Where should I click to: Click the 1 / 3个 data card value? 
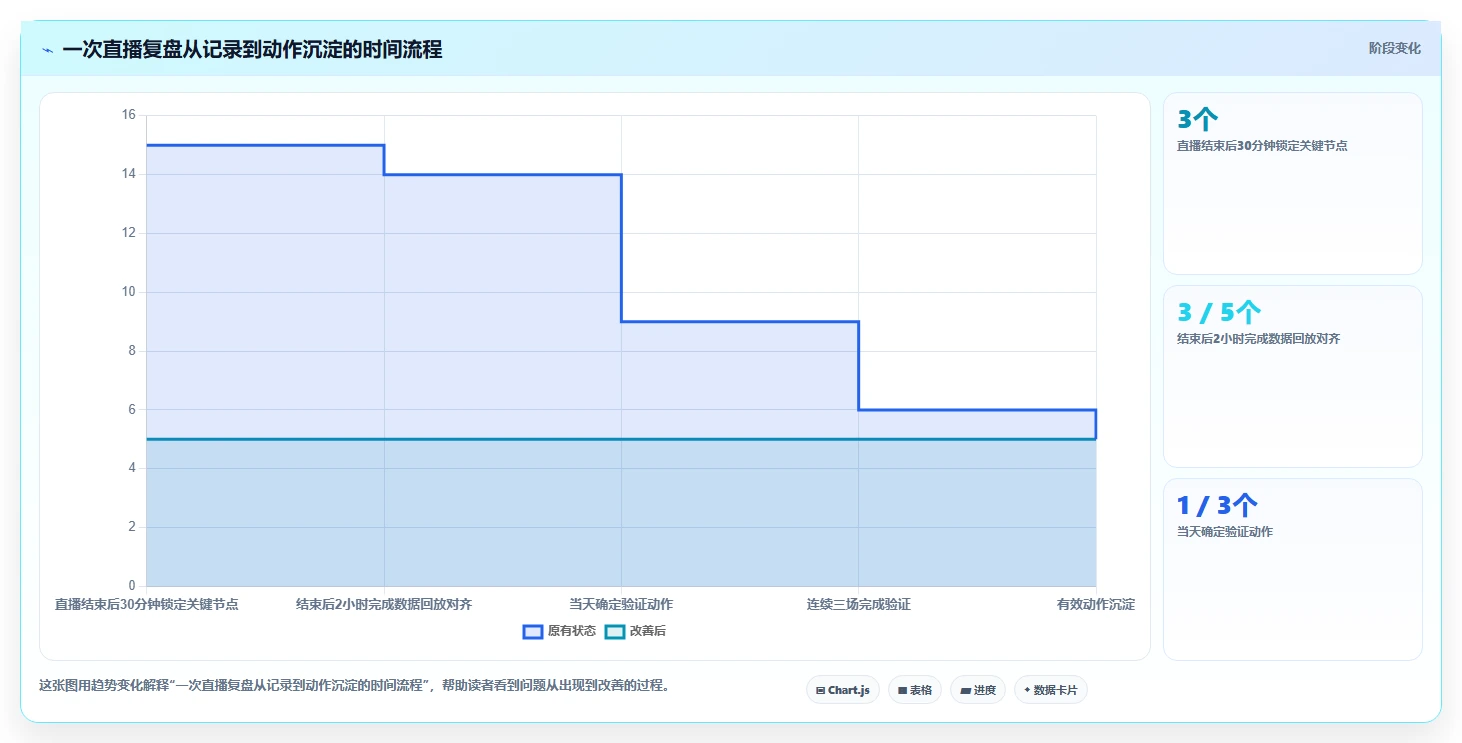coord(1218,506)
